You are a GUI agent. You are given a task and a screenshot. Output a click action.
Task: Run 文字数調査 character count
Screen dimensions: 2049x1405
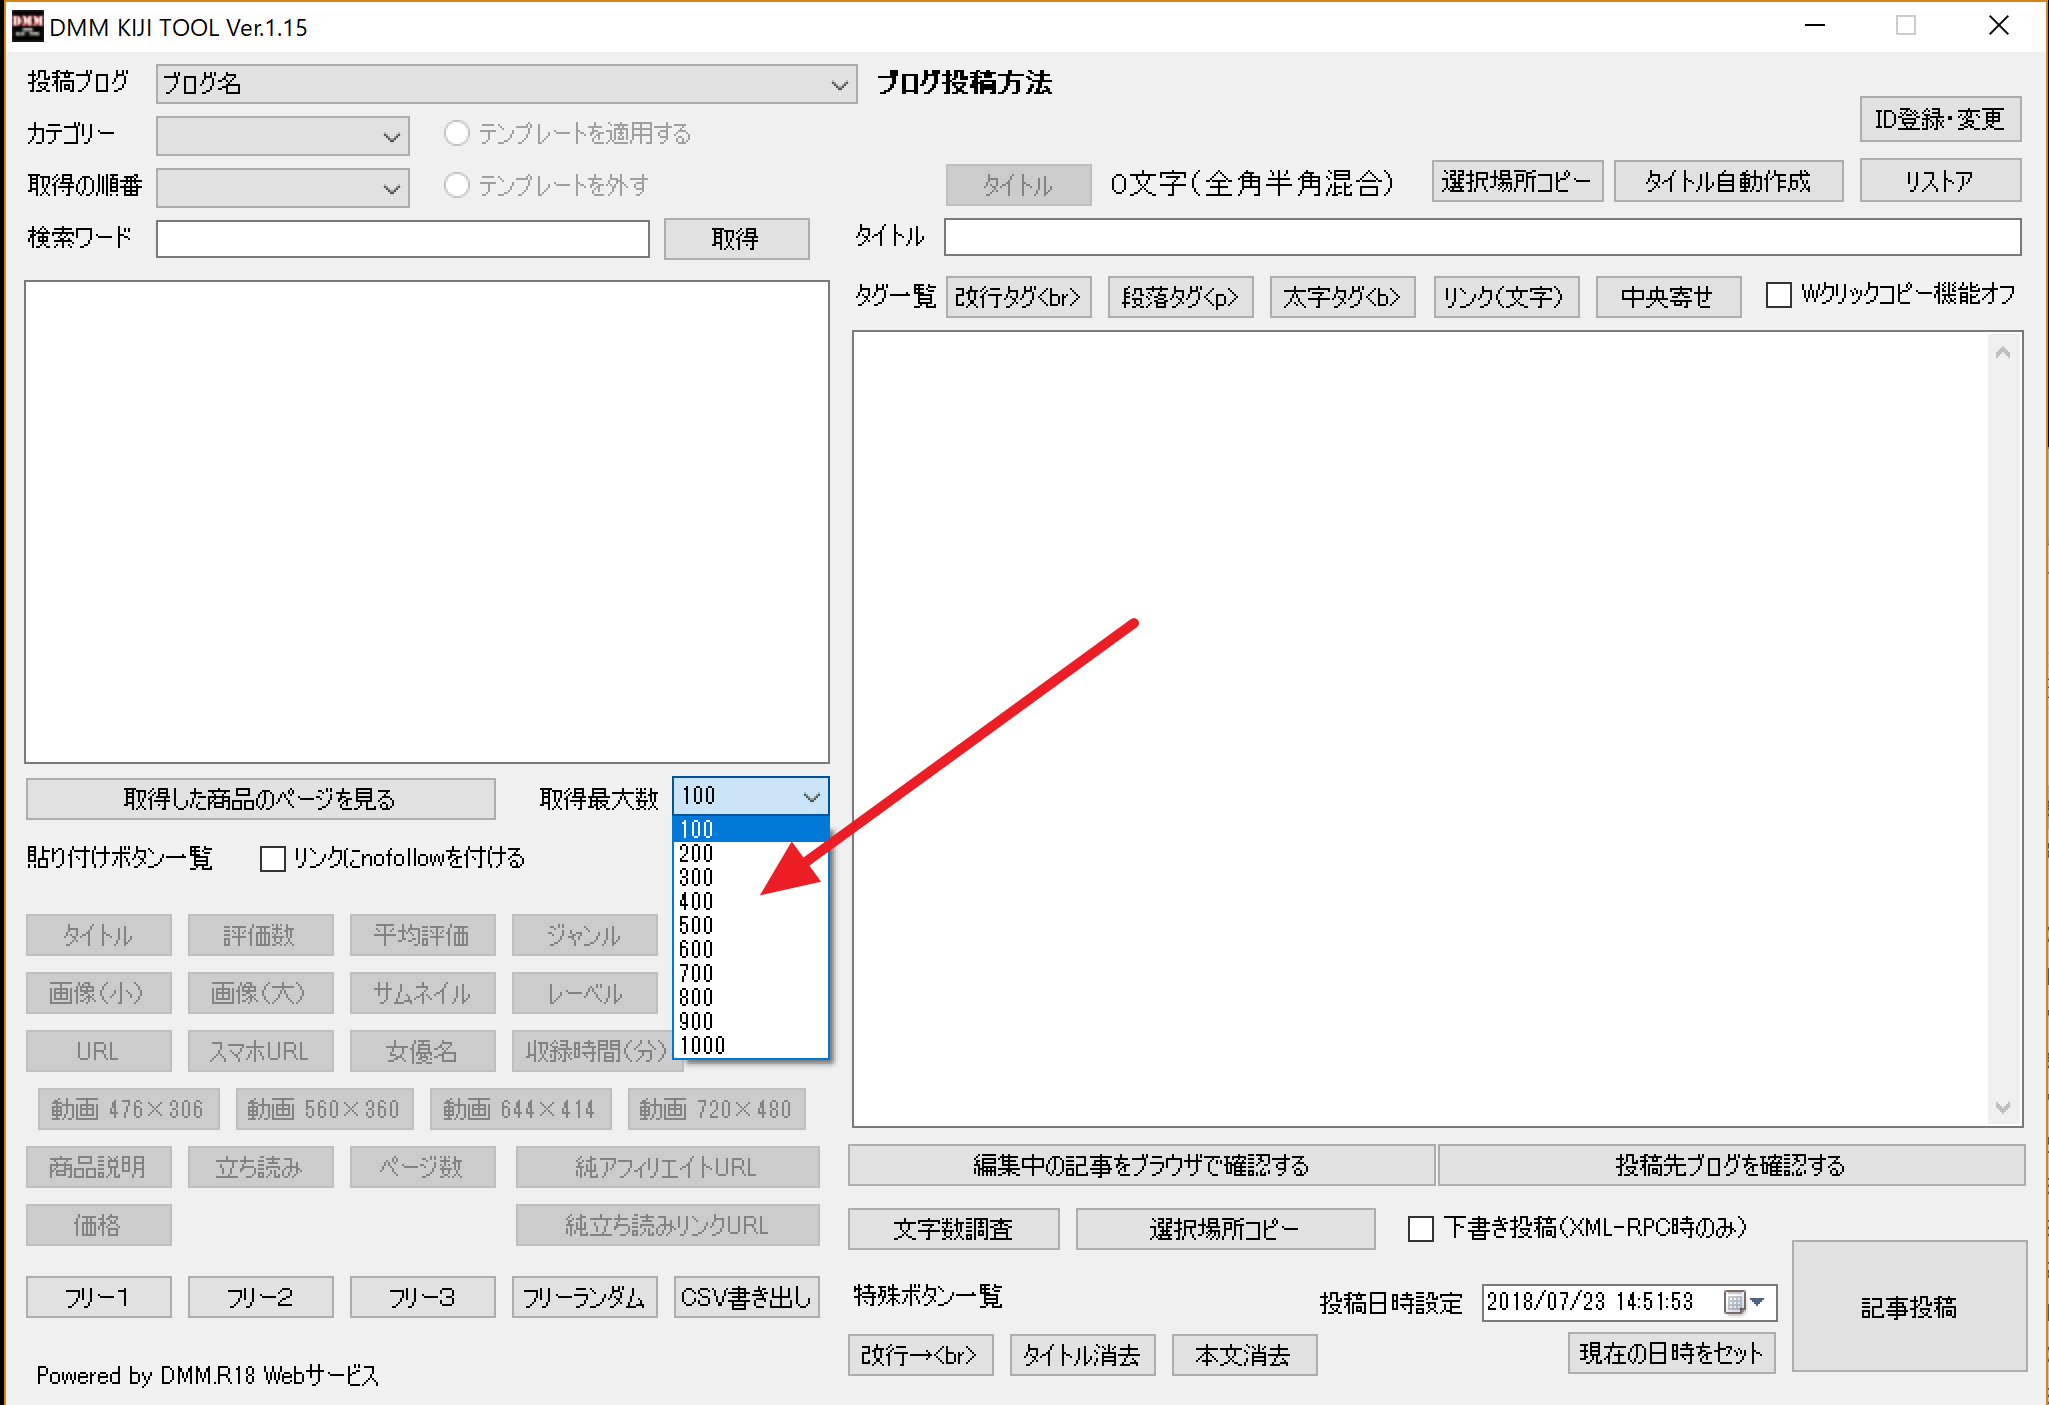click(953, 1229)
